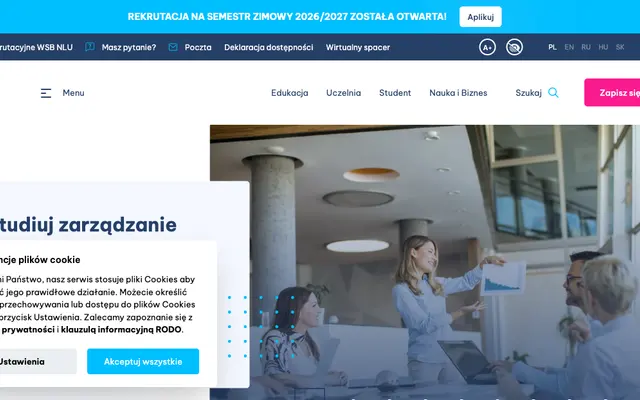640x400 pixels.
Task: Click the chat bubble icon before Masz pytanie
Action: [x=90, y=47]
